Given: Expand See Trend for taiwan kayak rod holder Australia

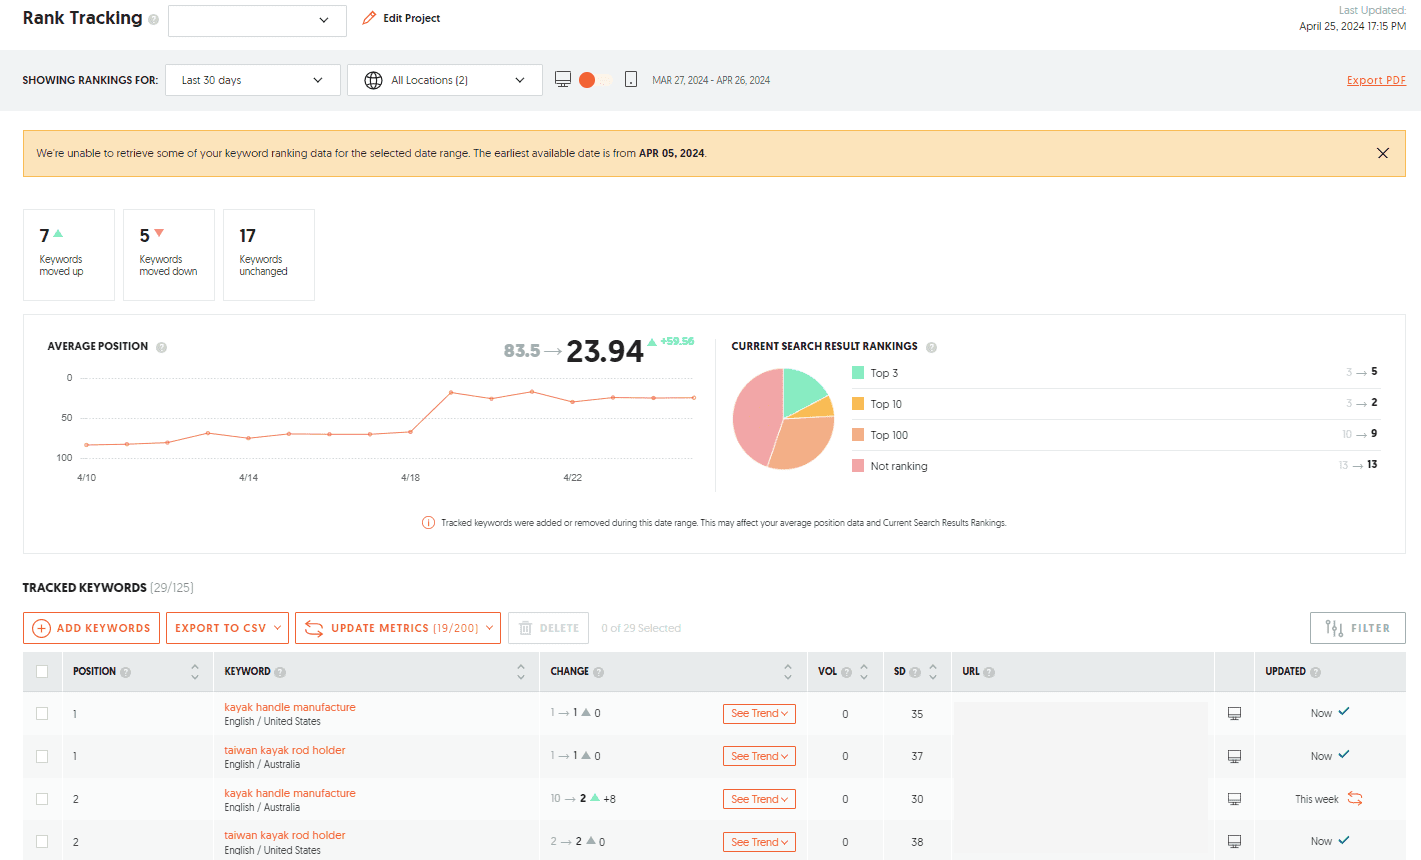Looking at the screenshot, I should point(759,756).
